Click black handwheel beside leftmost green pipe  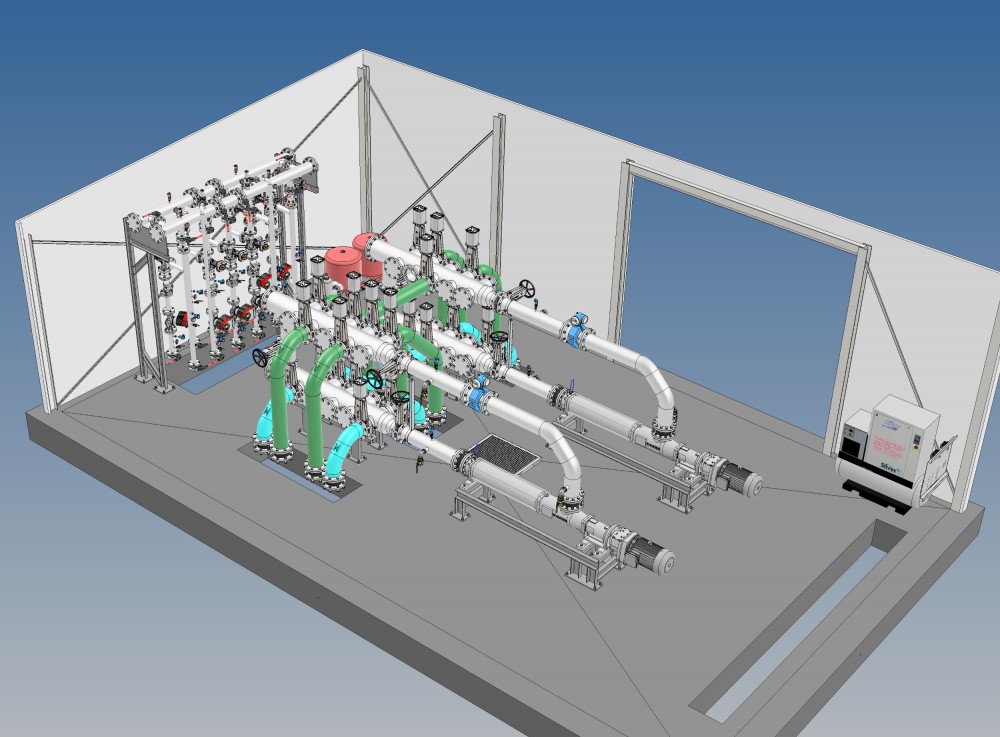point(262,357)
